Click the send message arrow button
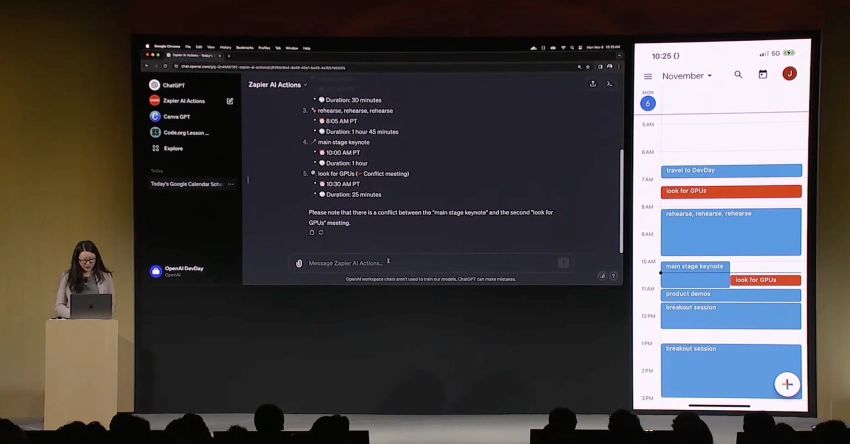The image size is (850, 444). click(x=563, y=263)
